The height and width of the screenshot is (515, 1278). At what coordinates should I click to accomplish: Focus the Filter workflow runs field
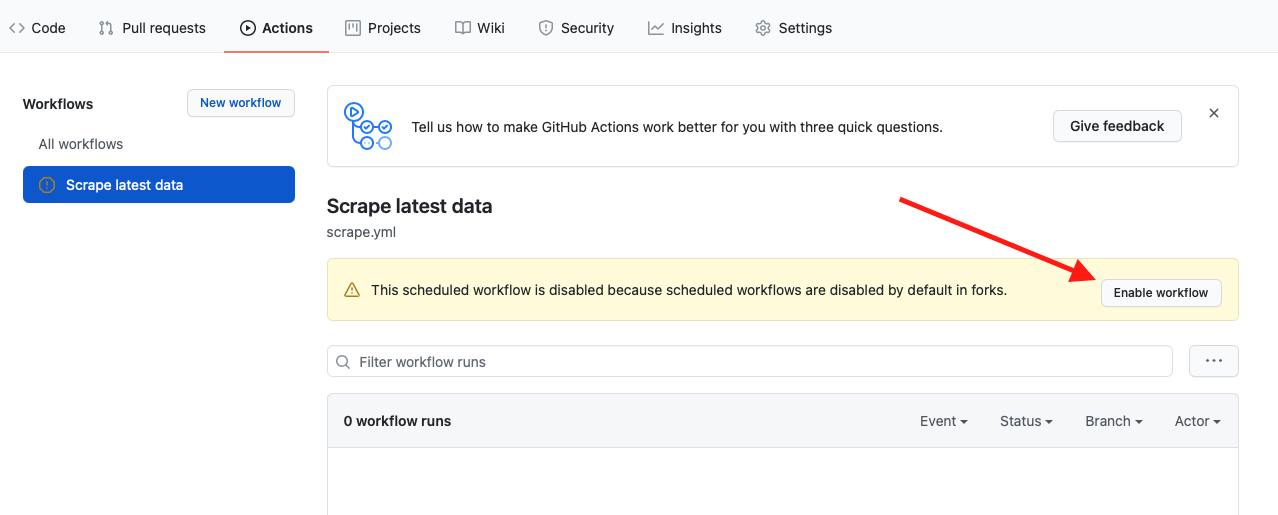click(750, 361)
